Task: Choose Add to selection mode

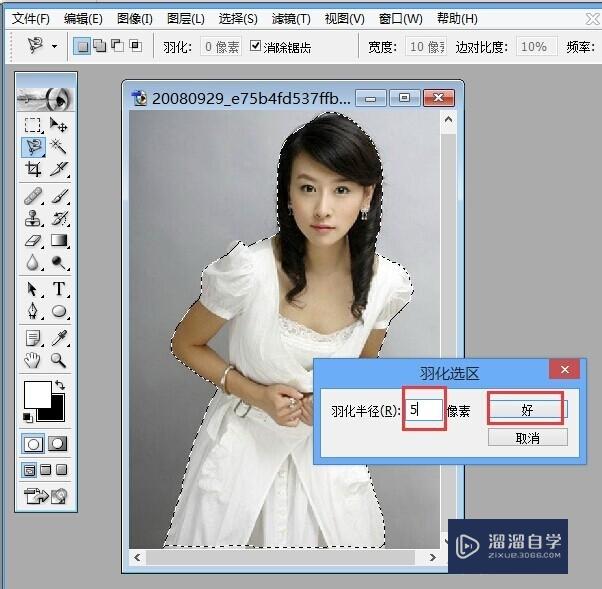Action: coord(100,46)
